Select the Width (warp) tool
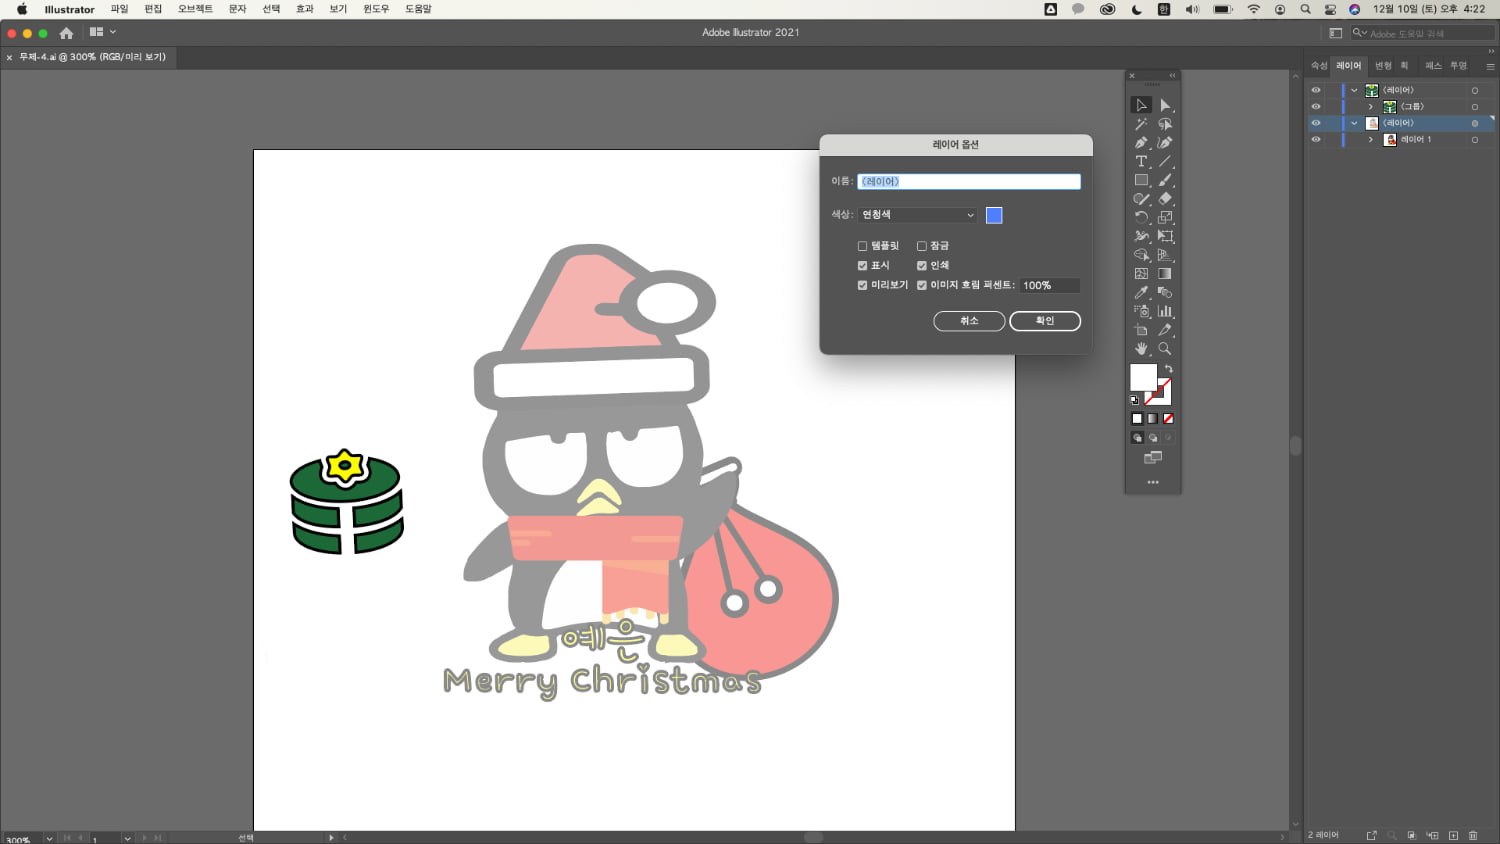Screen dimensions: 1500x844 (x=1141, y=236)
